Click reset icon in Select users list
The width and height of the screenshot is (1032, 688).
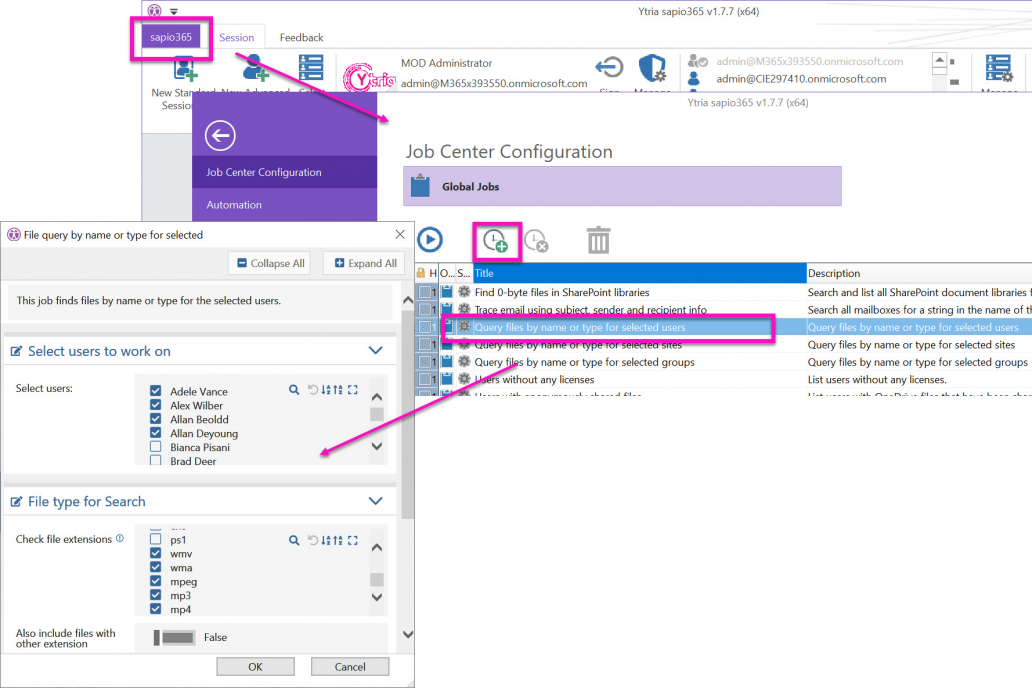pos(313,390)
